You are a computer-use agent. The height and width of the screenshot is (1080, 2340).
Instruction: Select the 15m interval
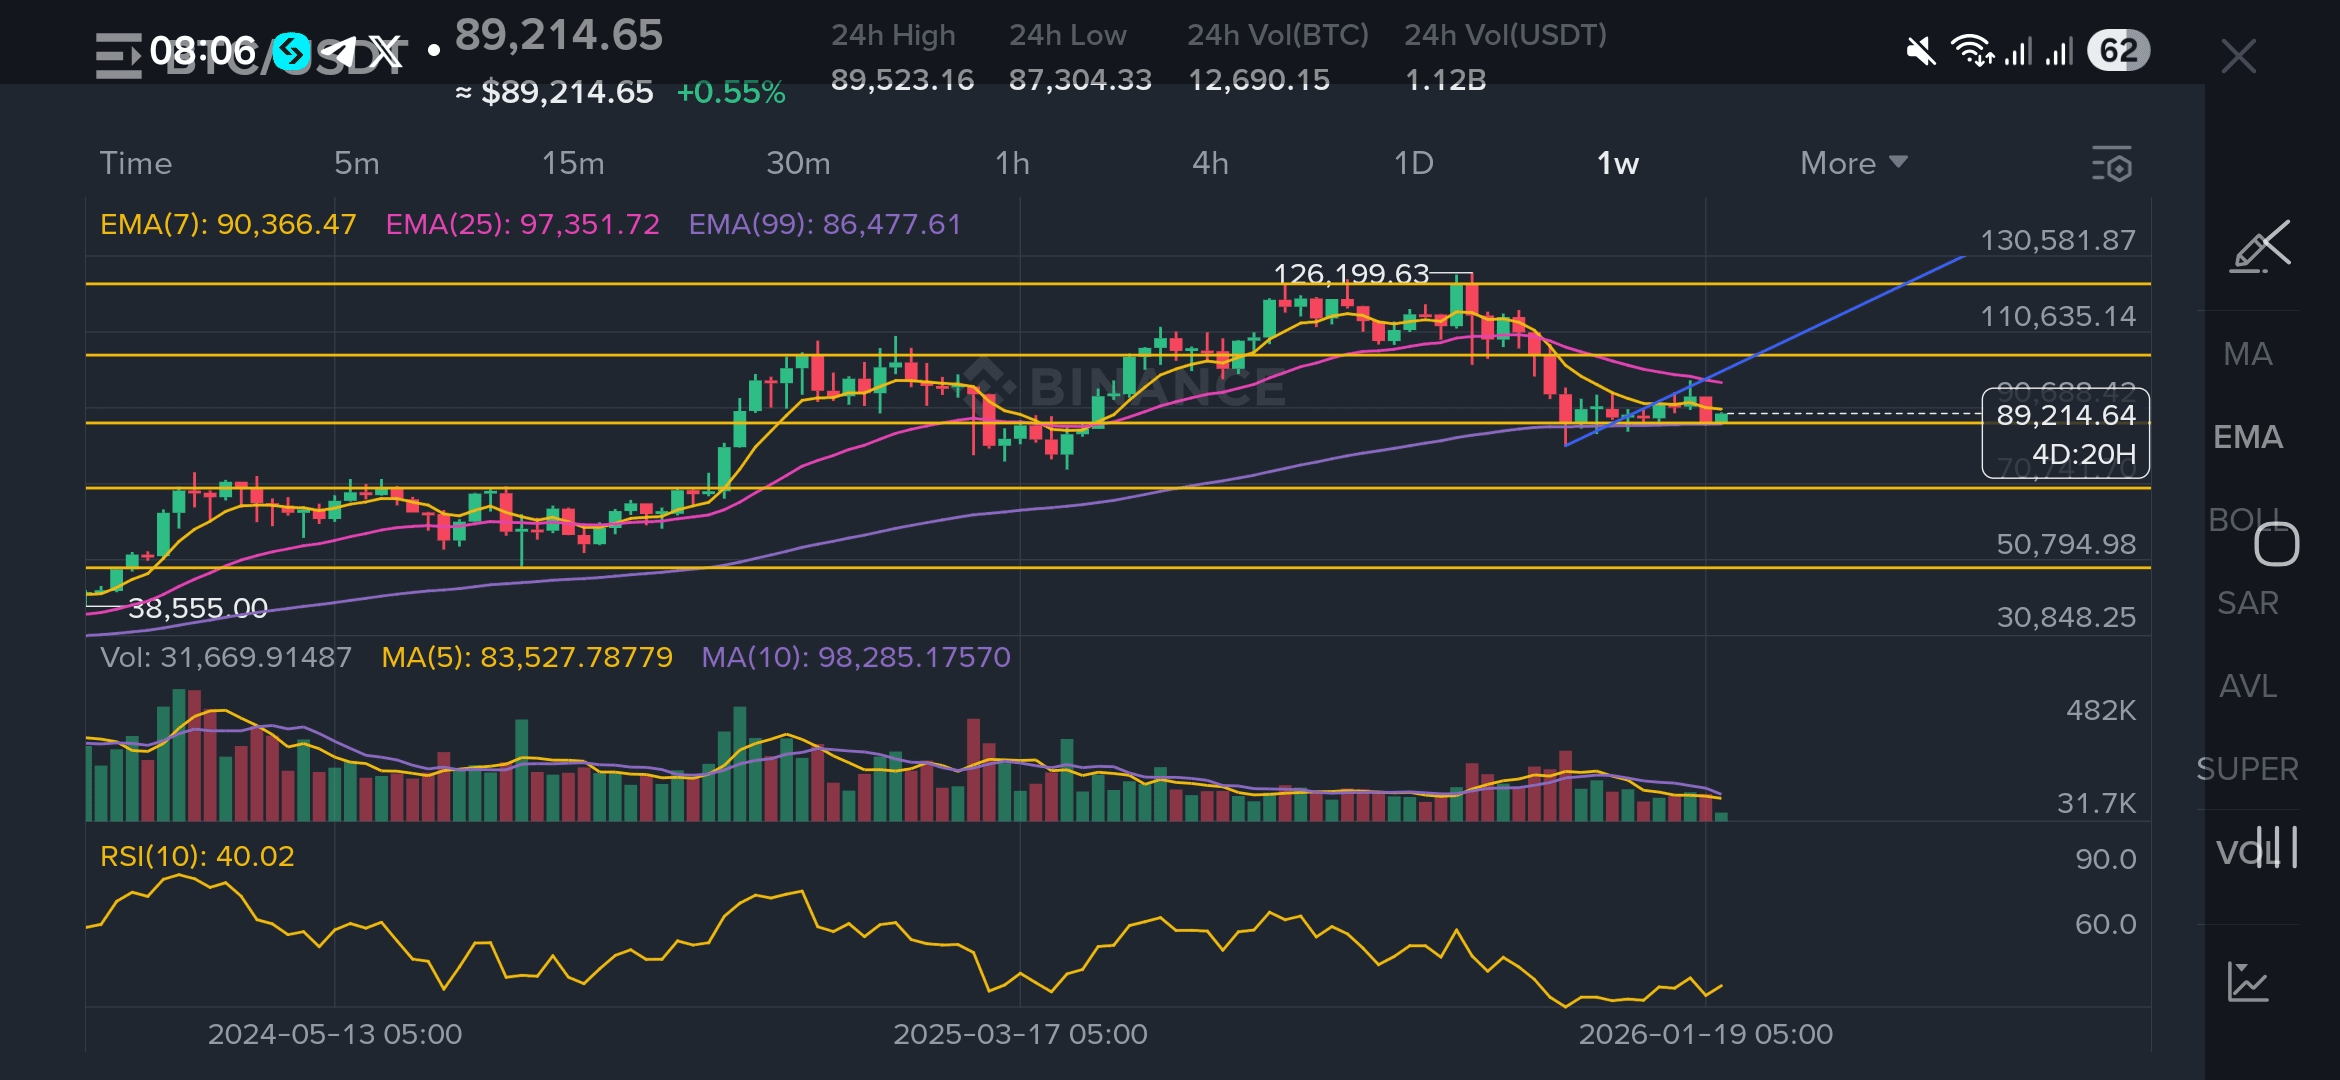573,163
